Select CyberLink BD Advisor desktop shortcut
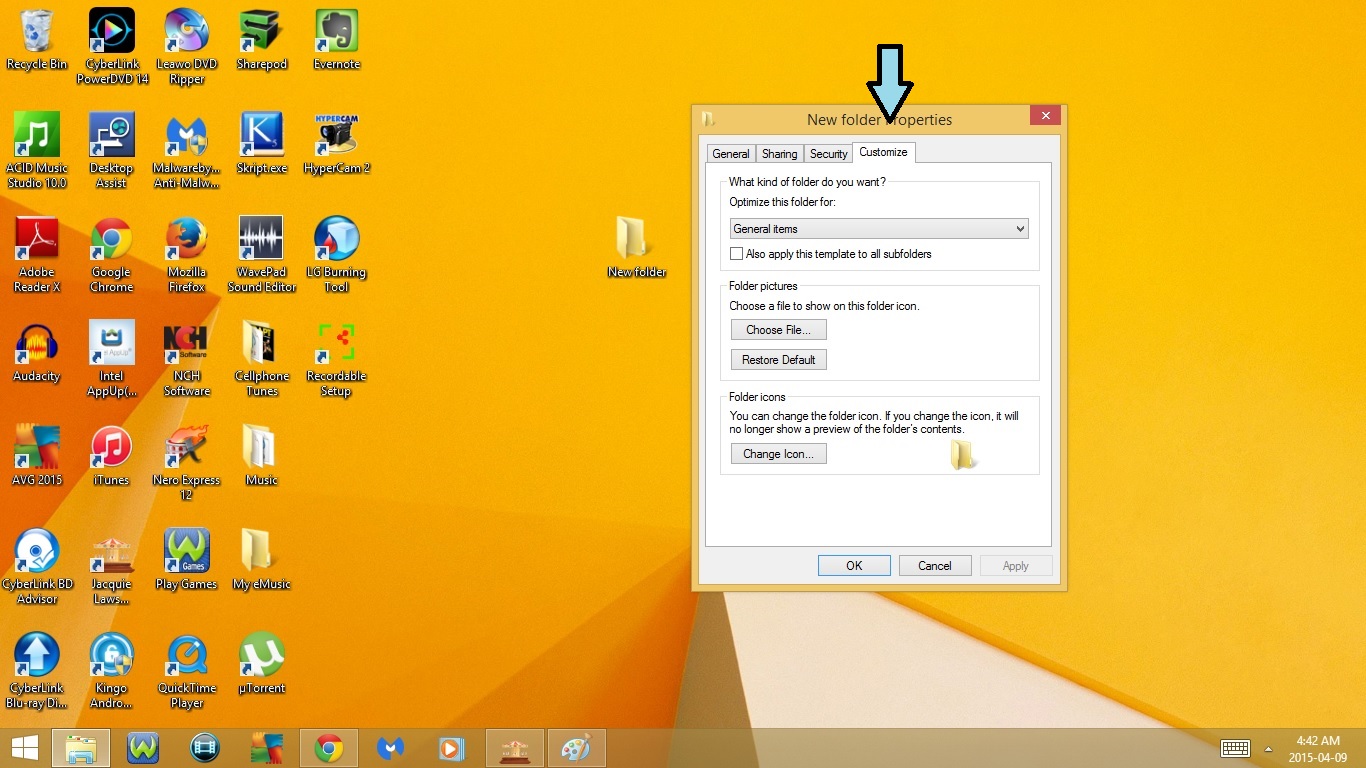 37,566
